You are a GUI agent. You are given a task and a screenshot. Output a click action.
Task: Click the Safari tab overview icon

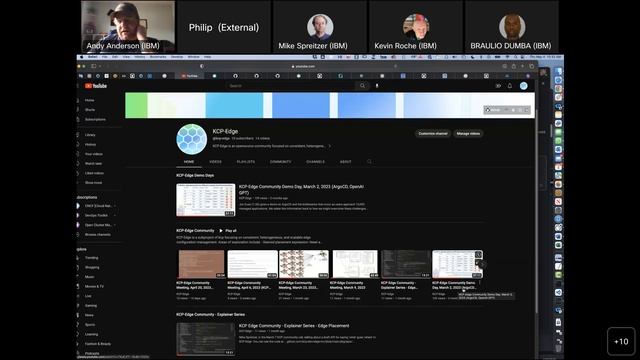click(x=531, y=66)
